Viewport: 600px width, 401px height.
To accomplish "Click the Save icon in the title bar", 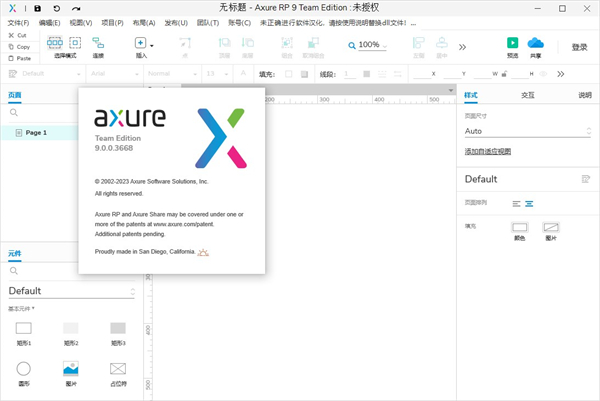I will pyautogui.click(x=38, y=8).
